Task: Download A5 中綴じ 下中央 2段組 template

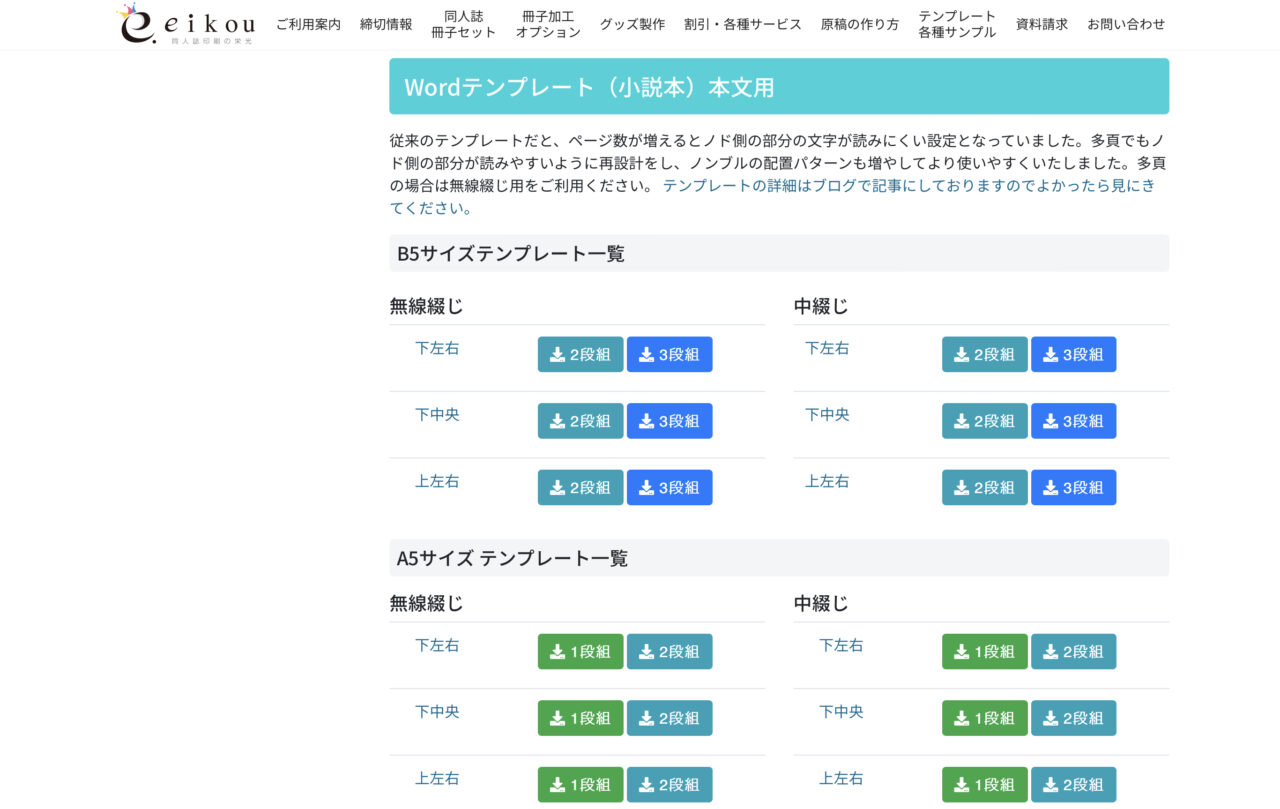Action: (1073, 718)
